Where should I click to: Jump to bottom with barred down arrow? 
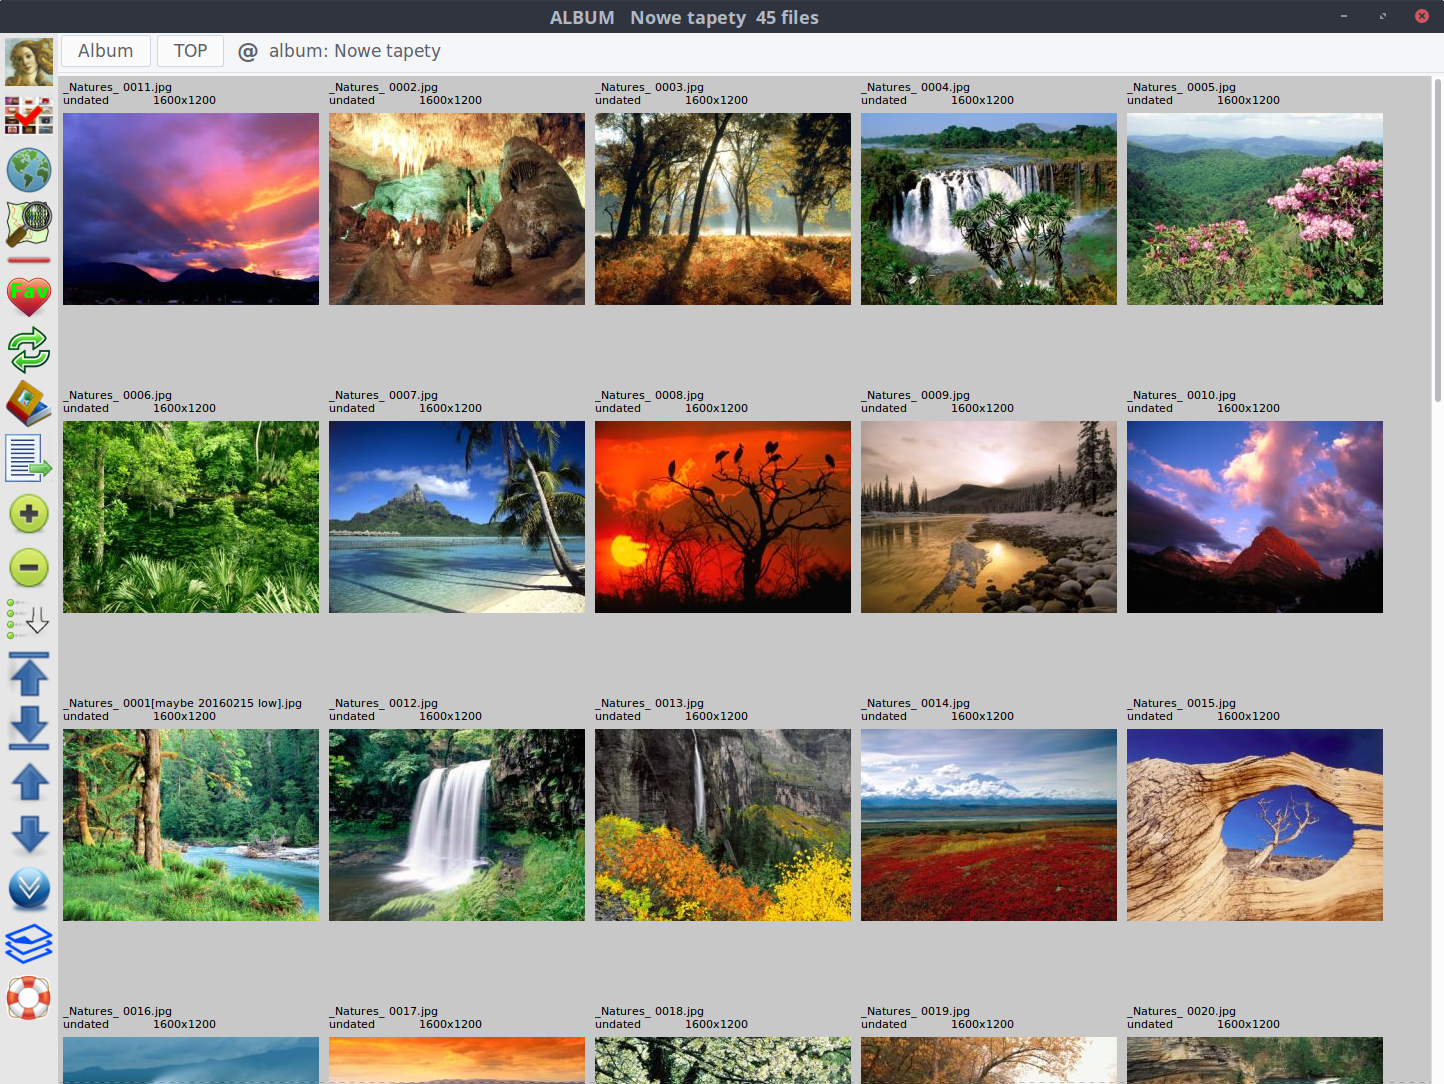[29, 727]
